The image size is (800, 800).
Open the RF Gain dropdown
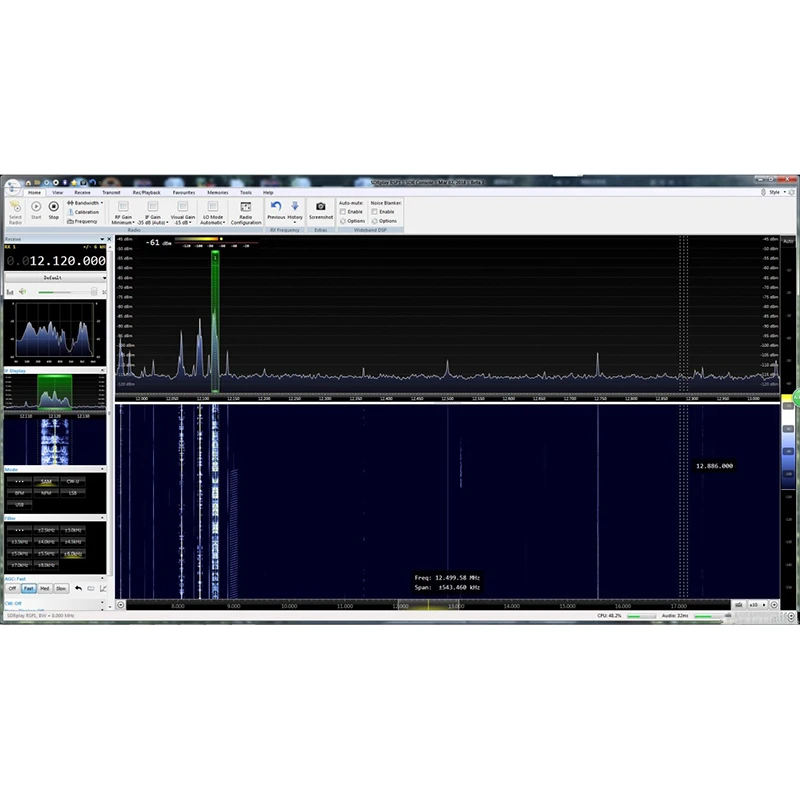pyautogui.click(x=123, y=212)
